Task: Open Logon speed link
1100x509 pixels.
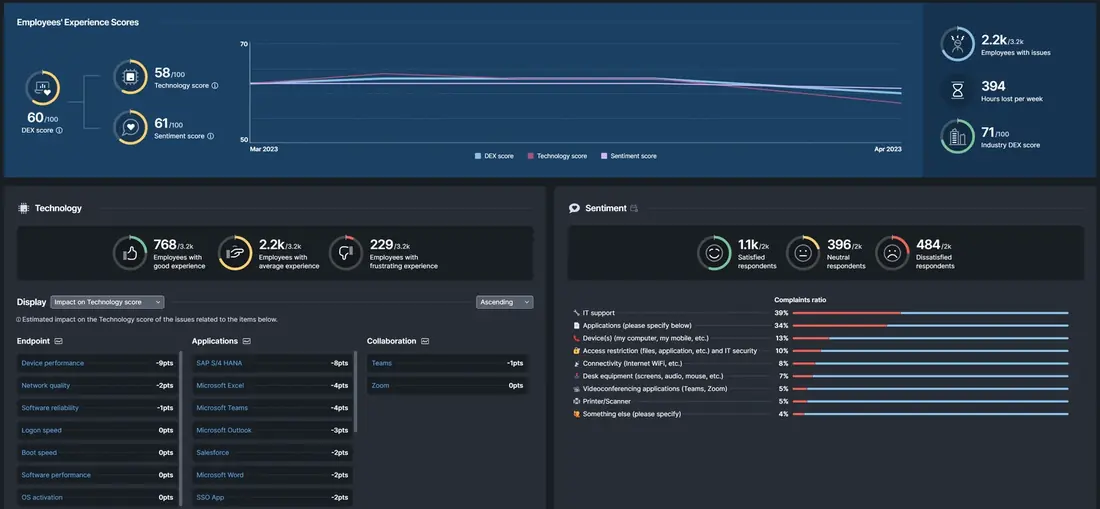Action: click(x=41, y=430)
